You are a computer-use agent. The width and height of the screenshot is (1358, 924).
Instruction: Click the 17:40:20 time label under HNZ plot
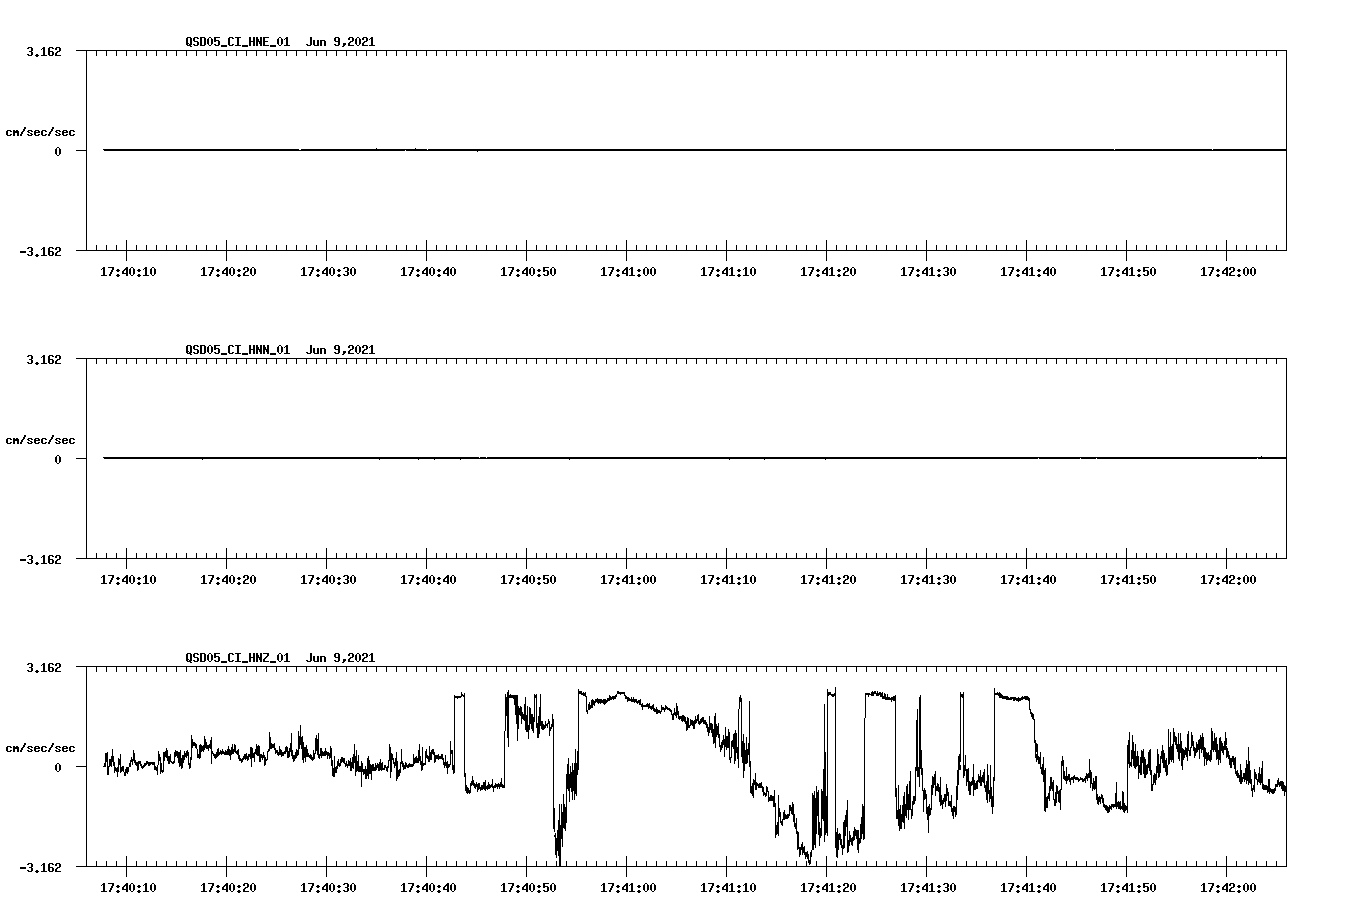[228, 888]
